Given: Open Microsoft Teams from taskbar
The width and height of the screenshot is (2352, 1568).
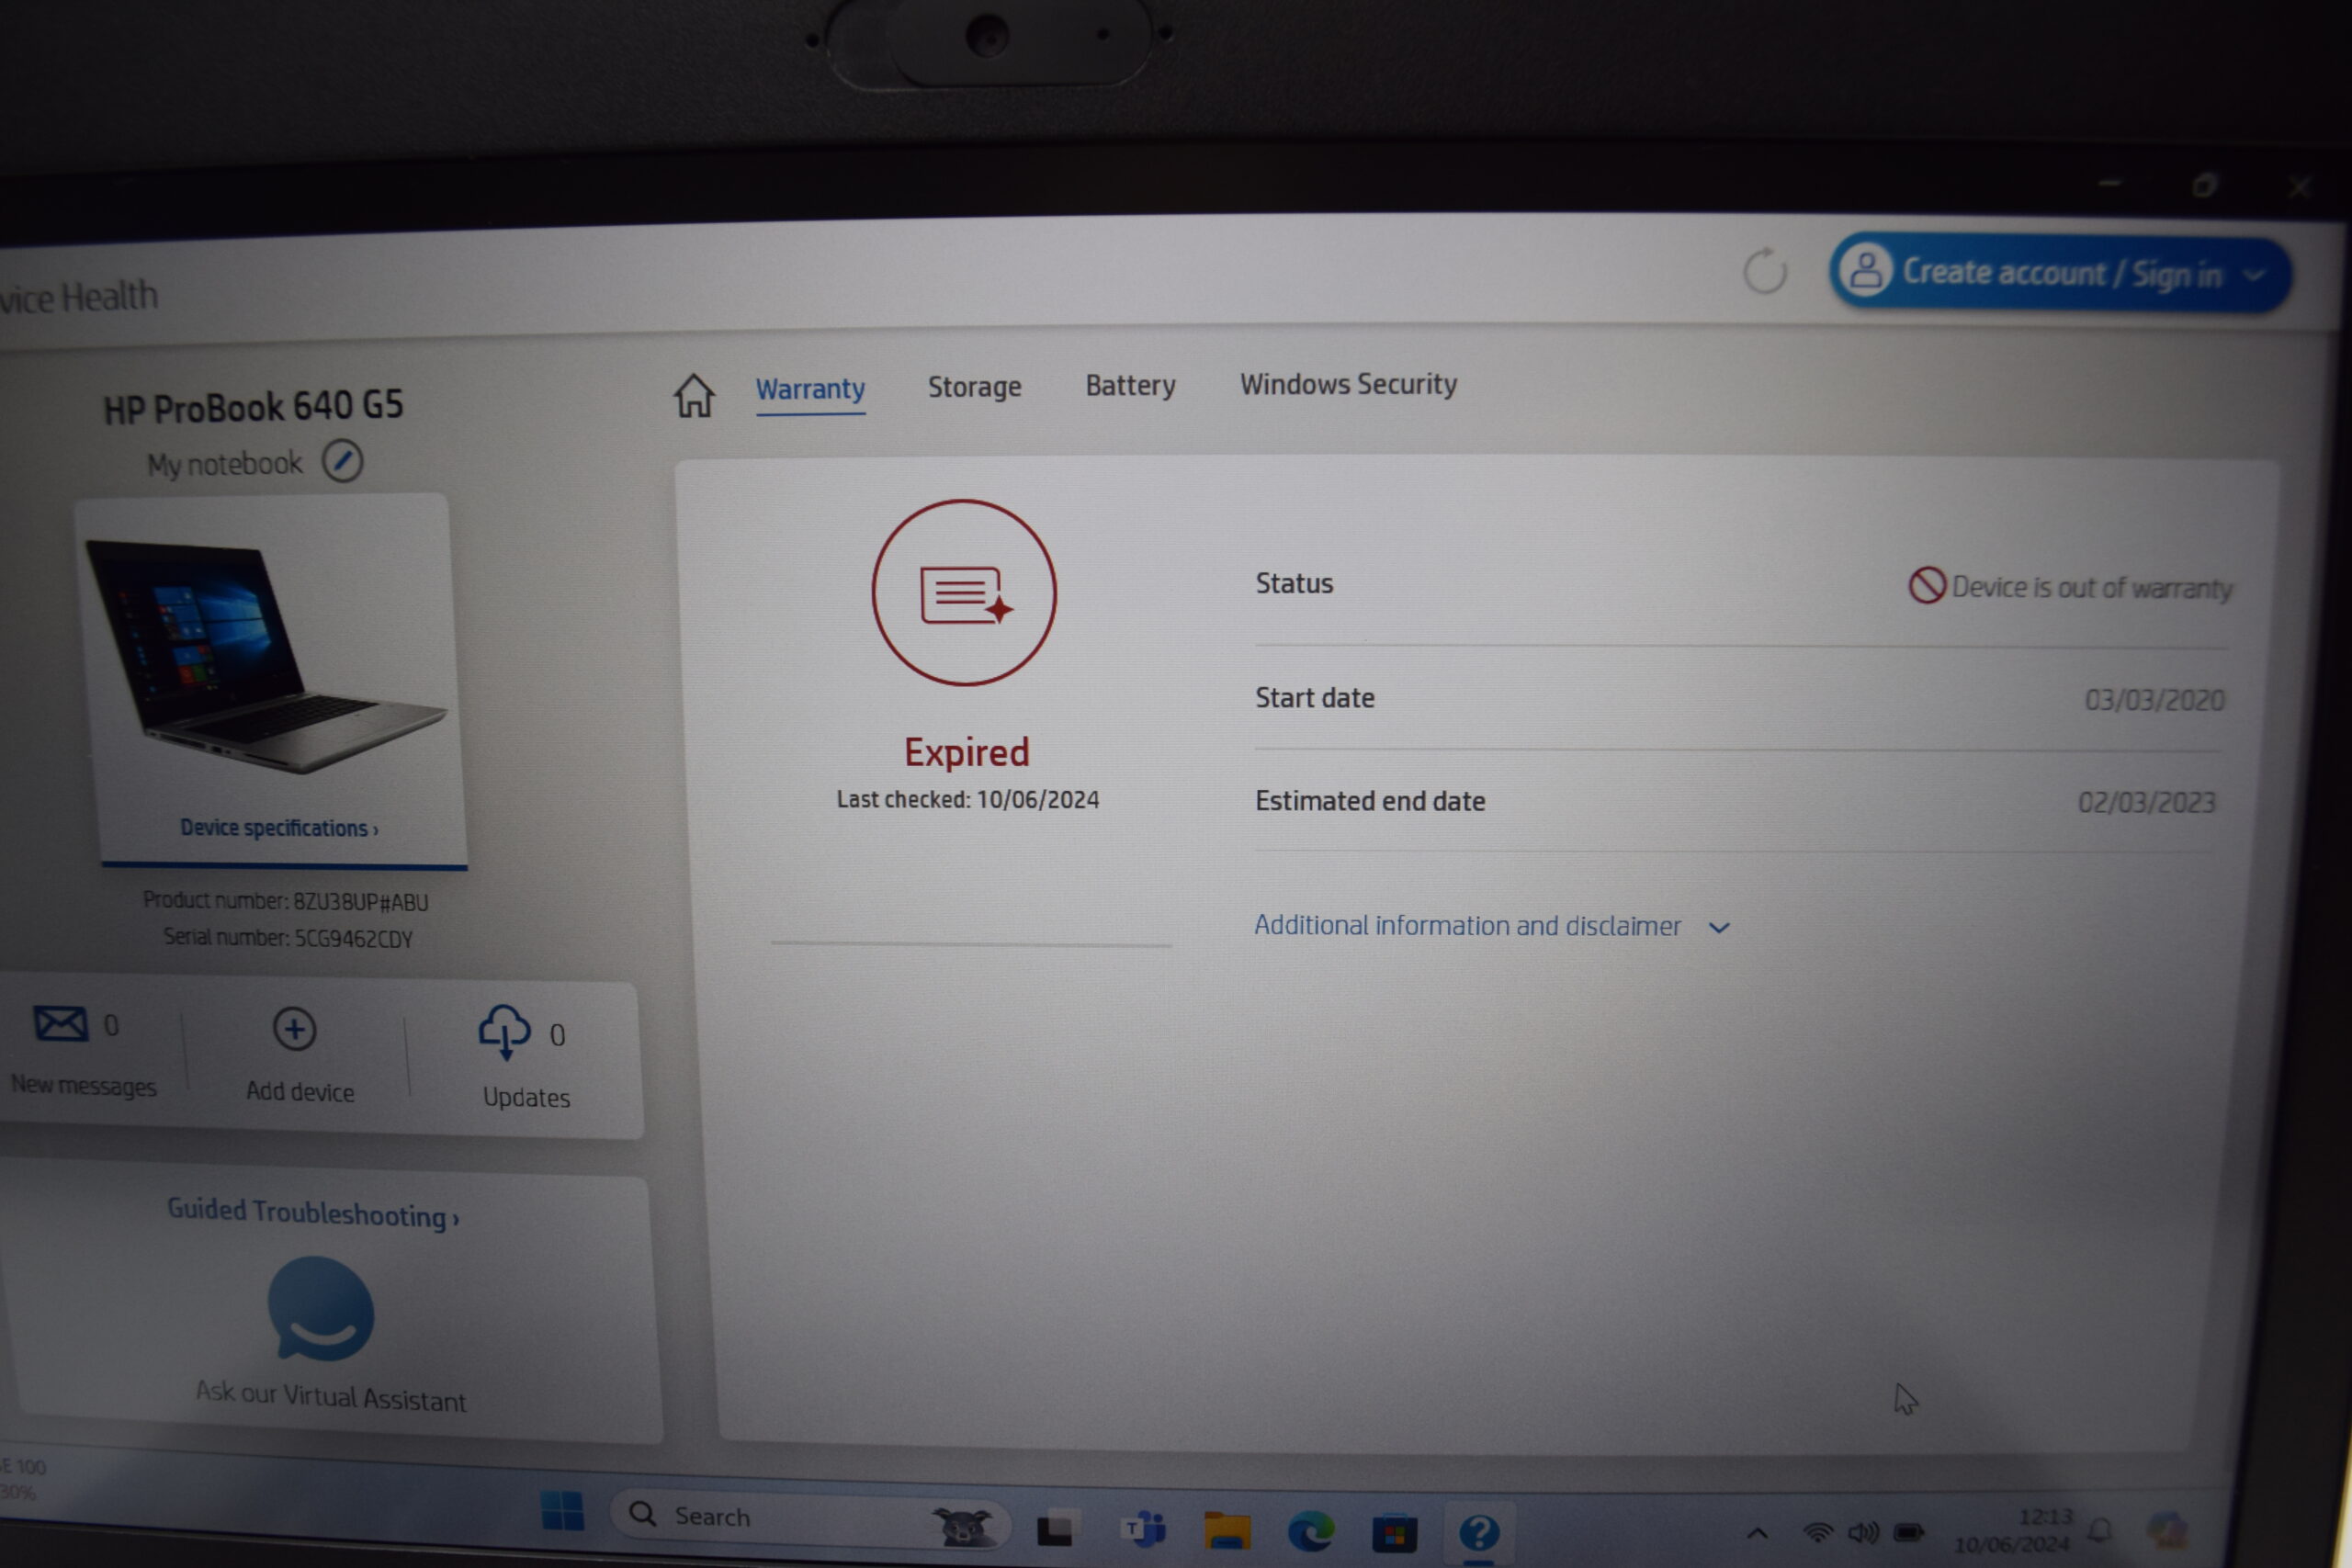Looking at the screenshot, I should (x=1144, y=1530).
